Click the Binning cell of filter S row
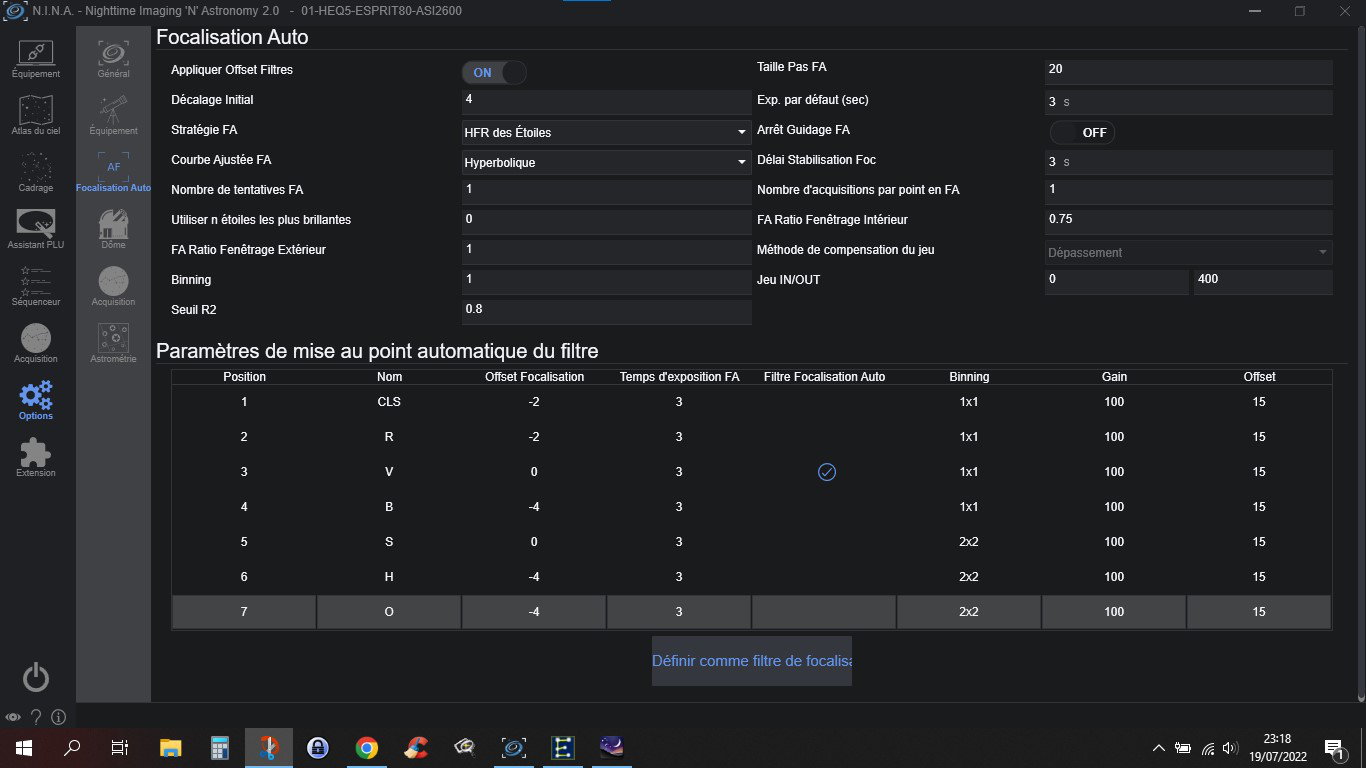 969,542
